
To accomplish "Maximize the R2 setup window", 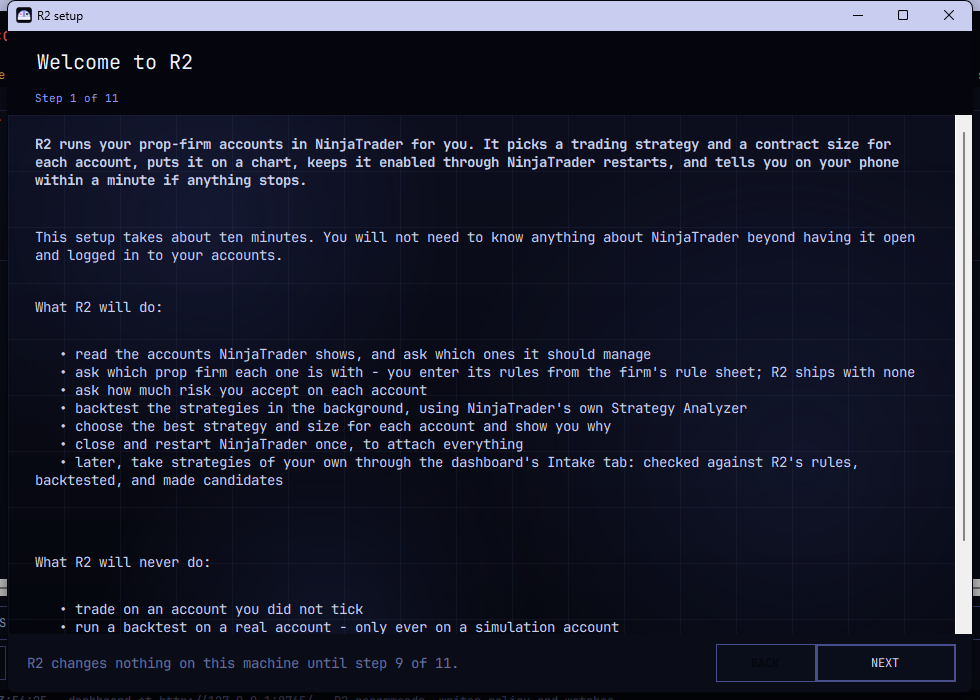I will [902, 16].
